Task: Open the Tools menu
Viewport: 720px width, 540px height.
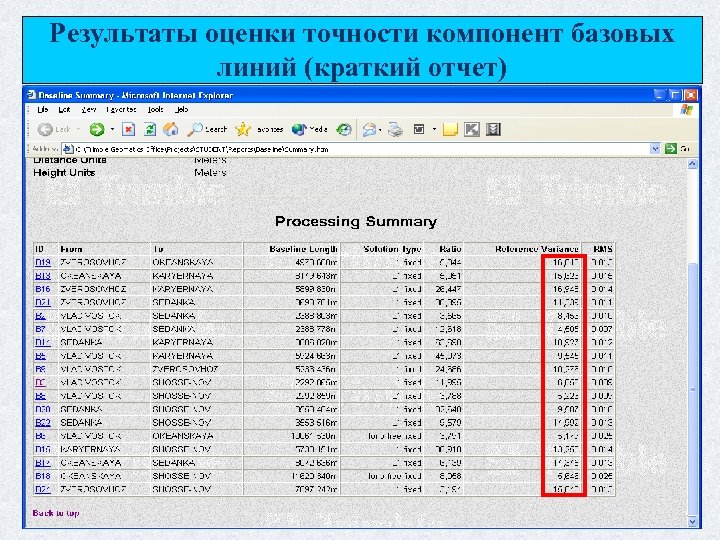Action: [156, 110]
